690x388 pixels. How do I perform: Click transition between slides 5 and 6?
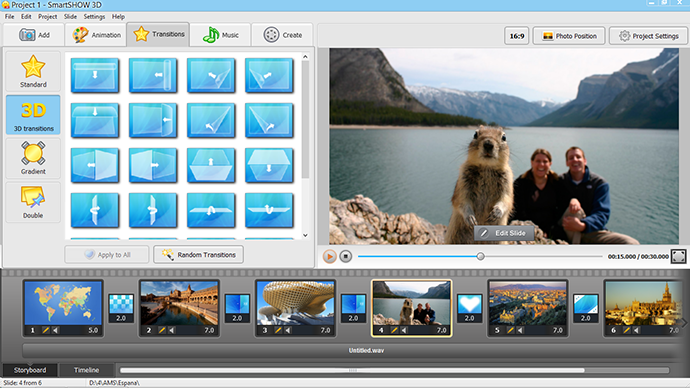586,307
